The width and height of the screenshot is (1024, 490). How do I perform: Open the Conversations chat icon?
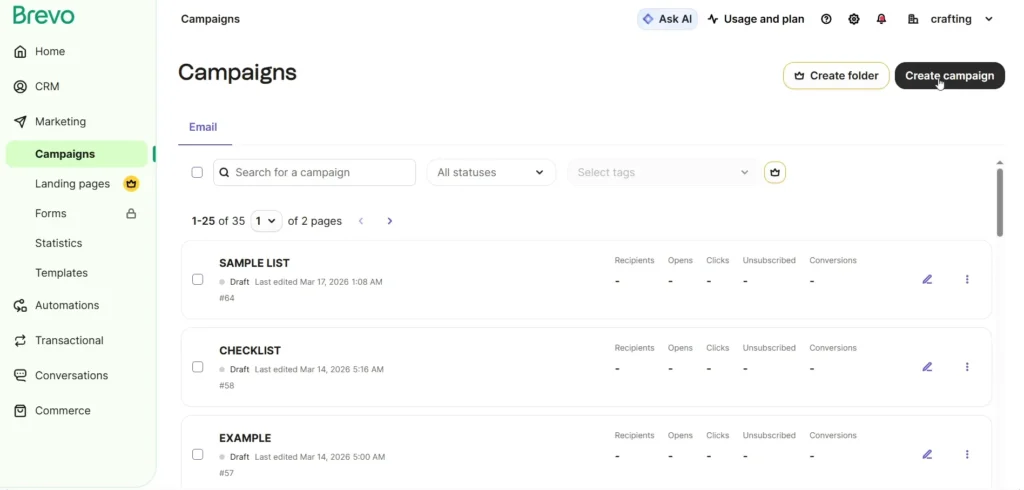point(20,376)
